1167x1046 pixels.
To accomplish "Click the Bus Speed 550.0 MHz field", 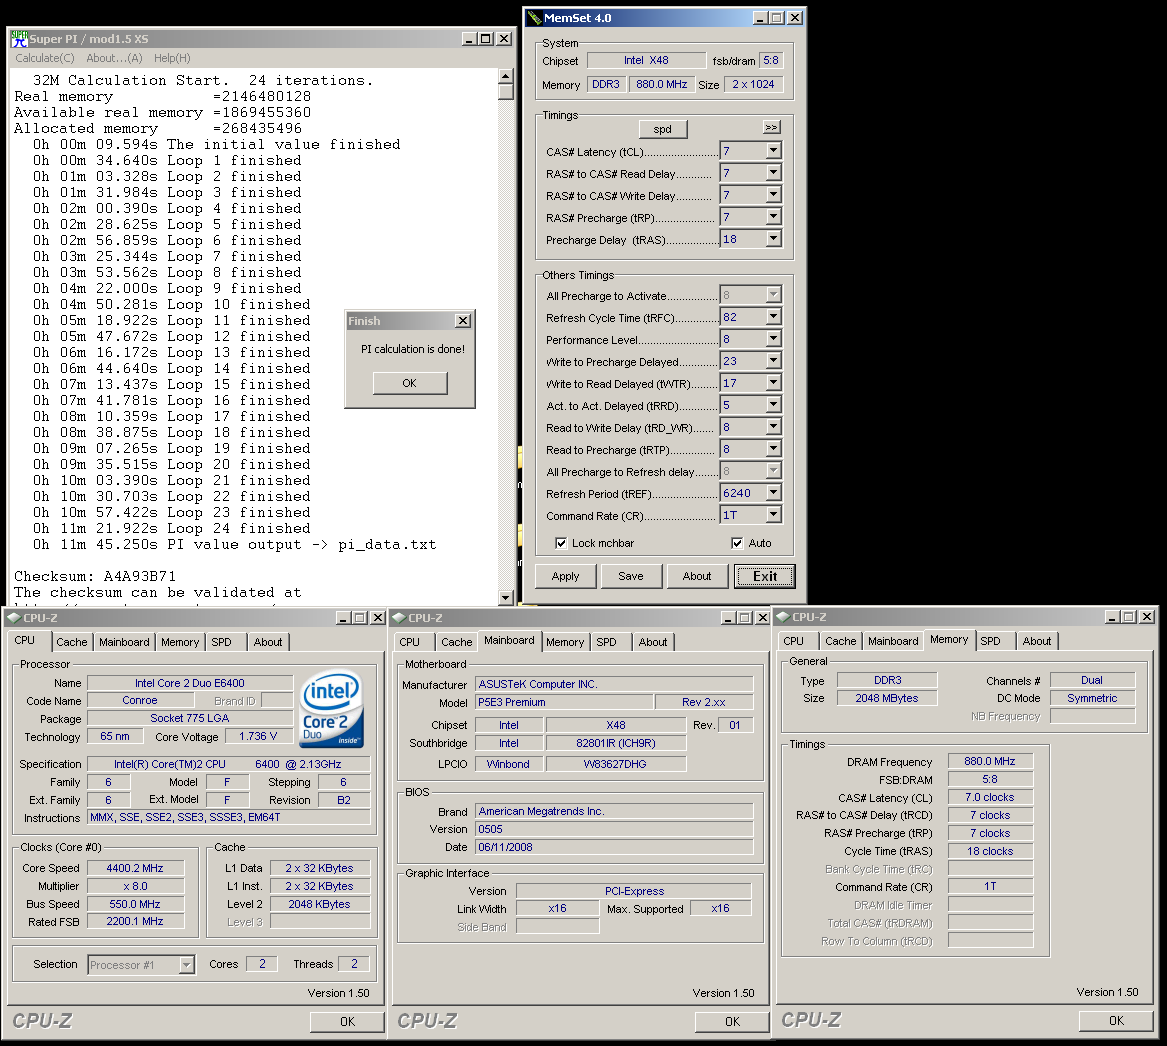I will 135,904.
